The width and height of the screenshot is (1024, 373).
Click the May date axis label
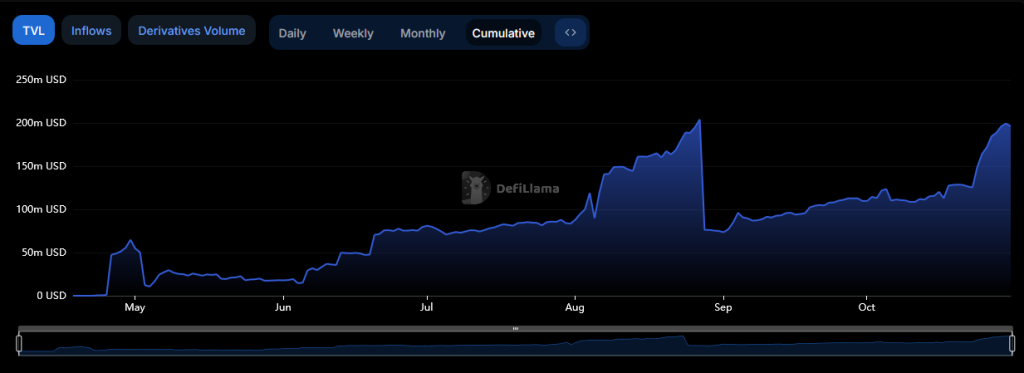[135, 307]
